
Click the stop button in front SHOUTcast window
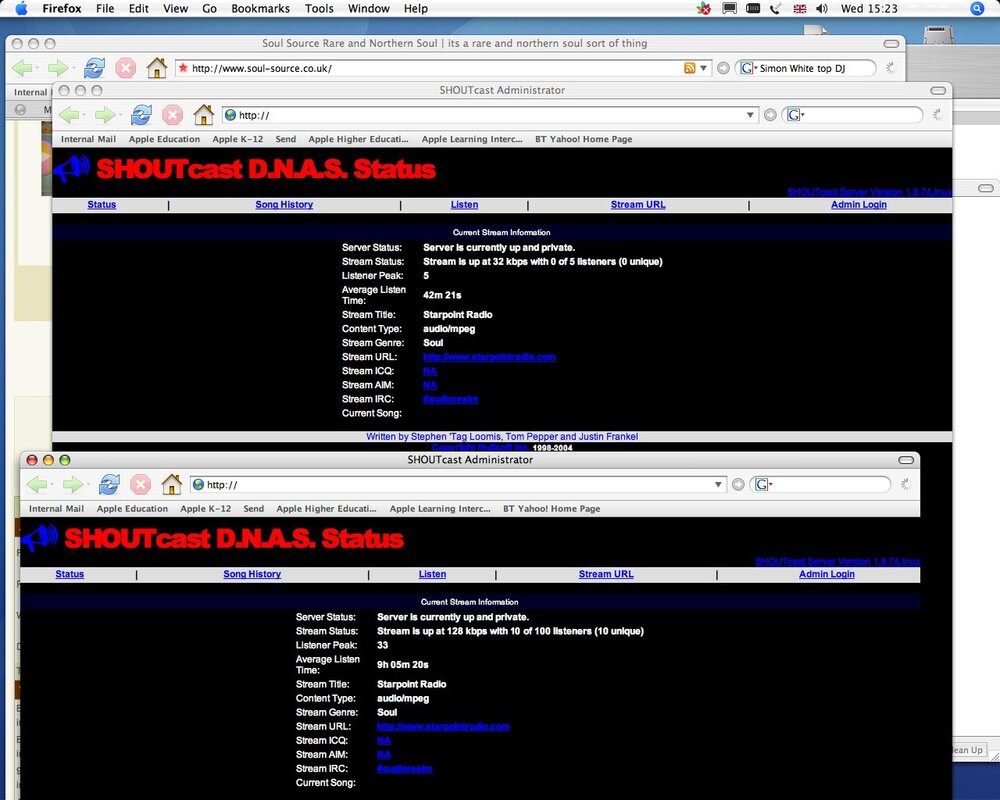click(140, 485)
